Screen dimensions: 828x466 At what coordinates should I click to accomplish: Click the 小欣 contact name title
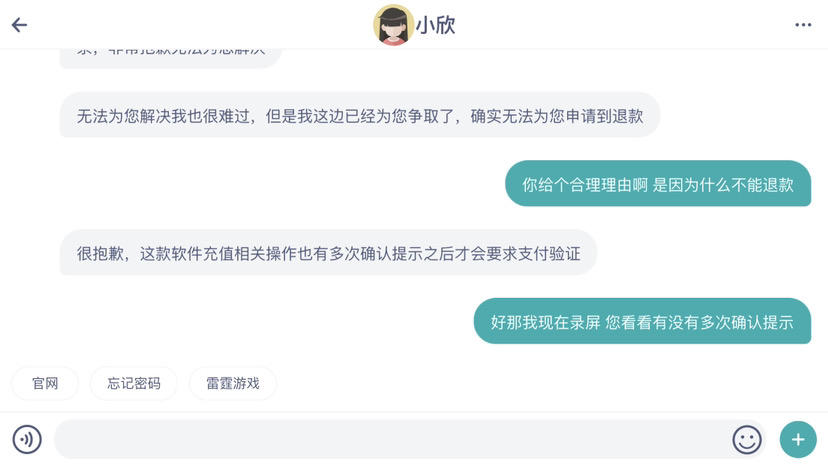click(x=436, y=25)
